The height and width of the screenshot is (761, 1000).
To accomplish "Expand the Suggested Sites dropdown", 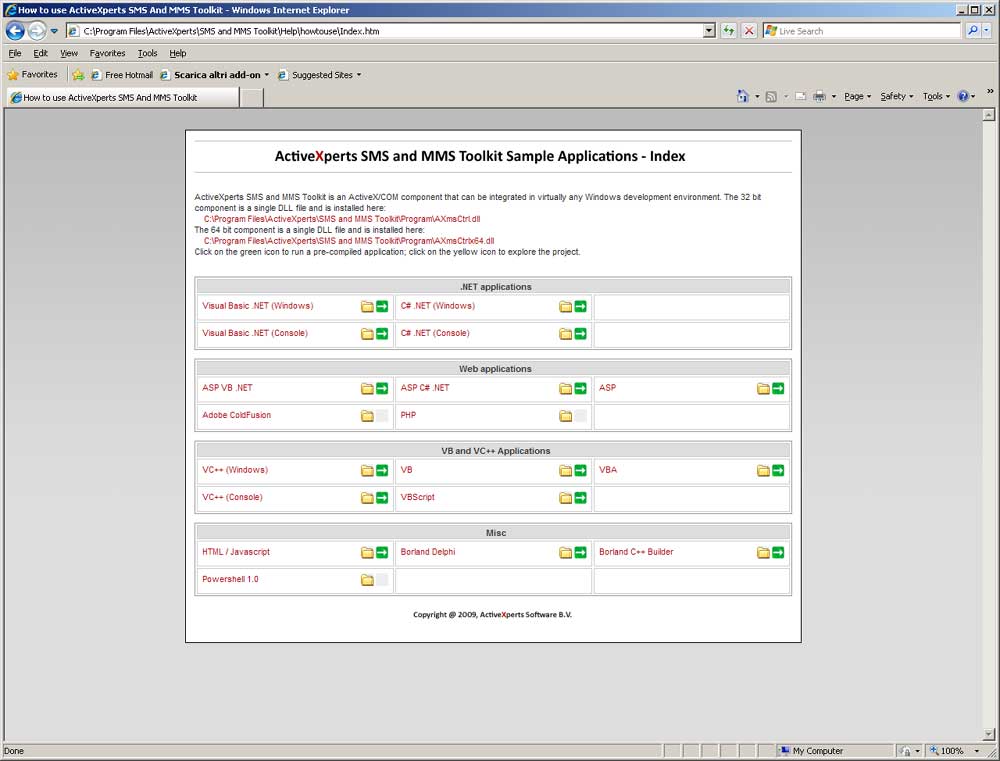I will 359,75.
